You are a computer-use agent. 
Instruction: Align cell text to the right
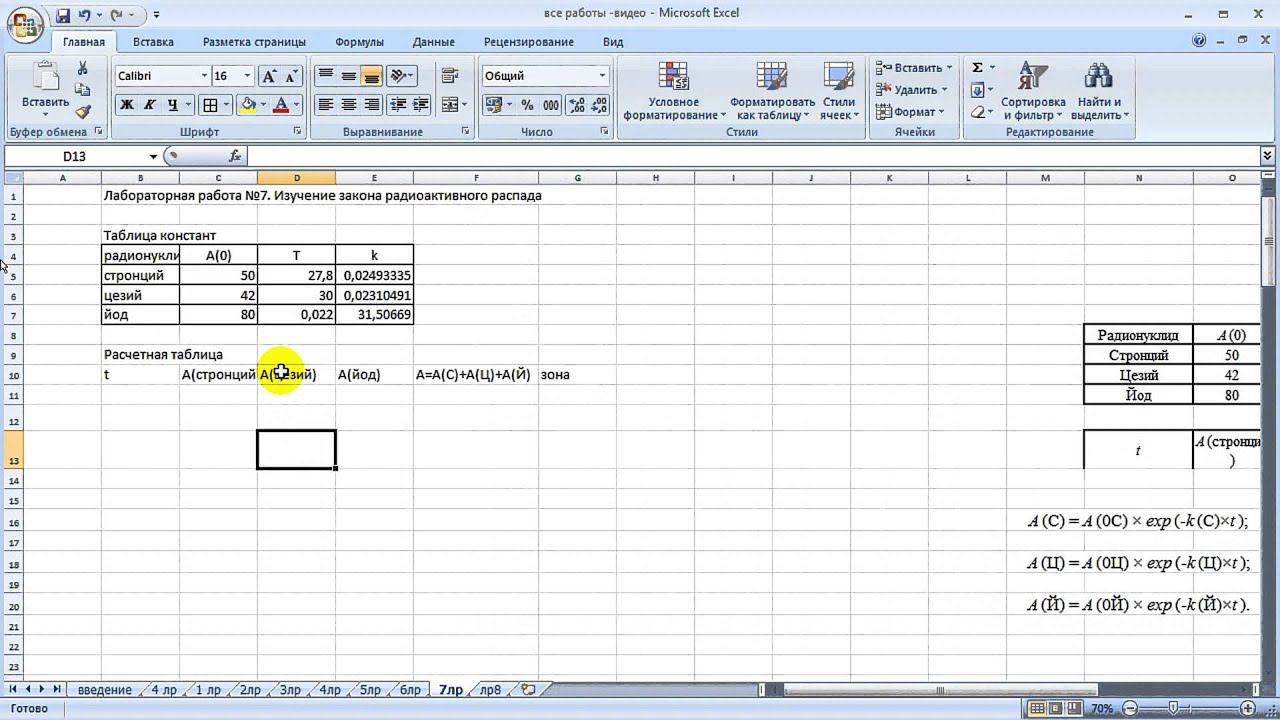coord(371,104)
